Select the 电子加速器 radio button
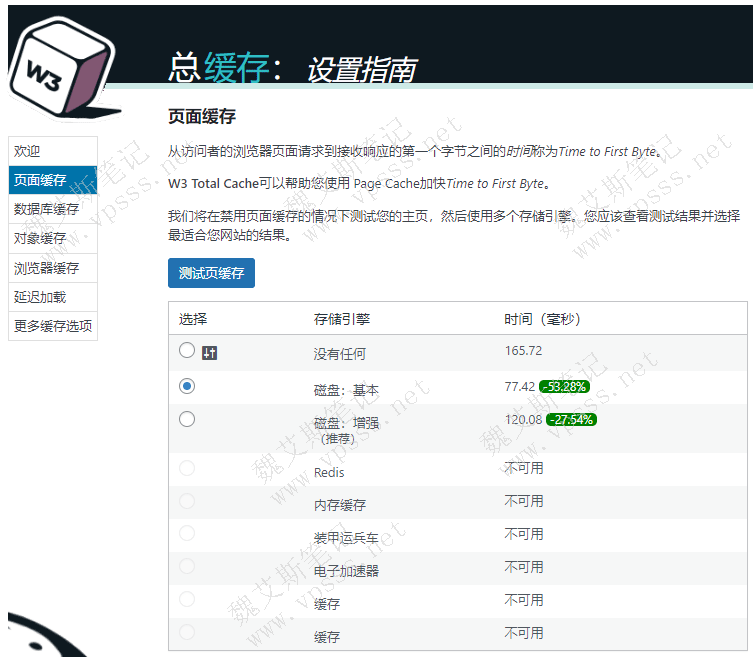The width and height of the screenshot is (753, 657). 187,567
